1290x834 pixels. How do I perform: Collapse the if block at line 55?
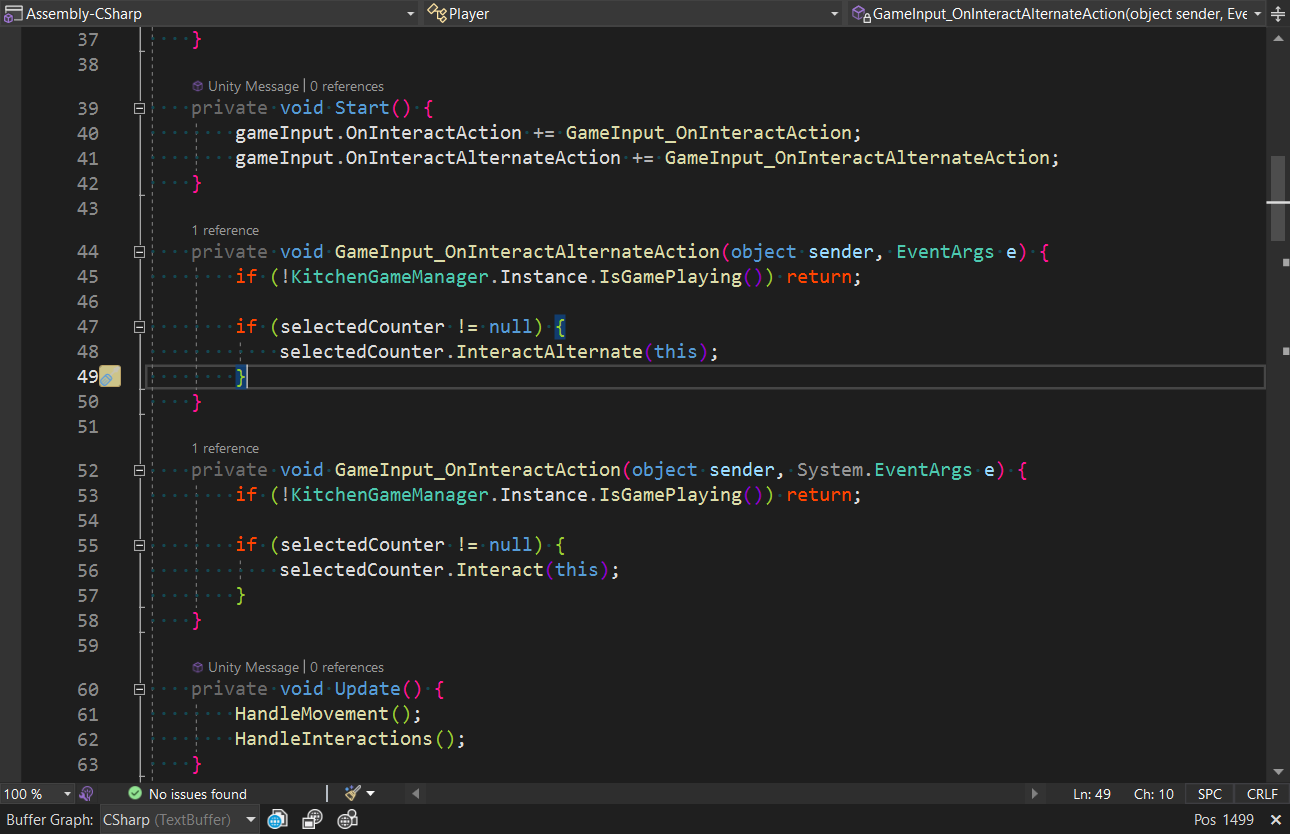pyautogui.click(x=139, y=545)
